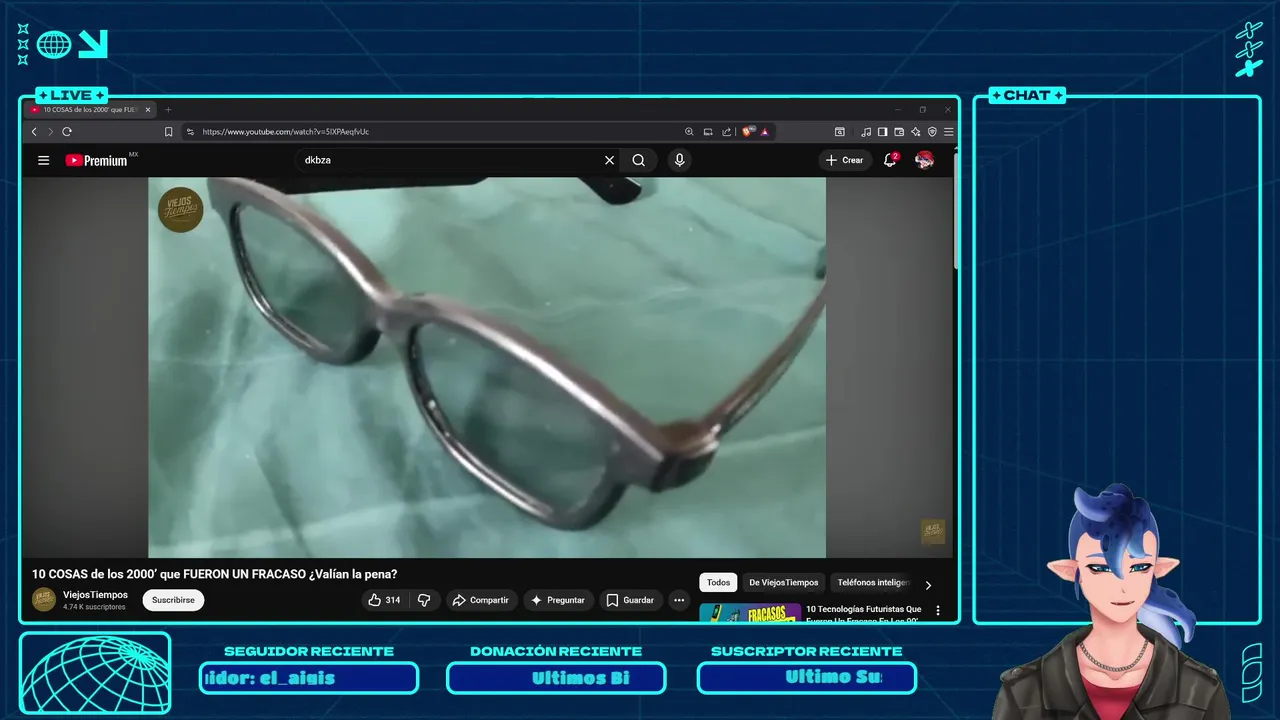Viewport: 1280px width, 720px height.
Task: Open more actions three-dot menu
Action: pyautogui.click(x=679, y=600)
